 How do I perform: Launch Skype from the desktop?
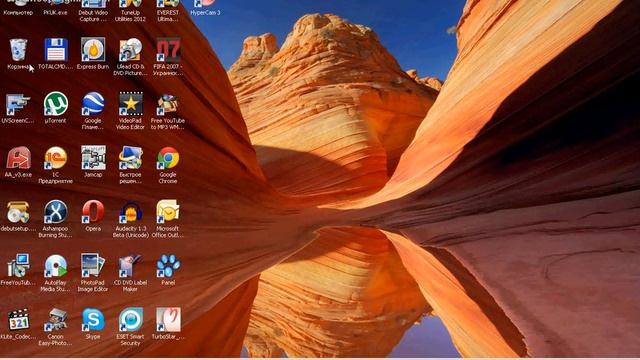tap(93, 320)
